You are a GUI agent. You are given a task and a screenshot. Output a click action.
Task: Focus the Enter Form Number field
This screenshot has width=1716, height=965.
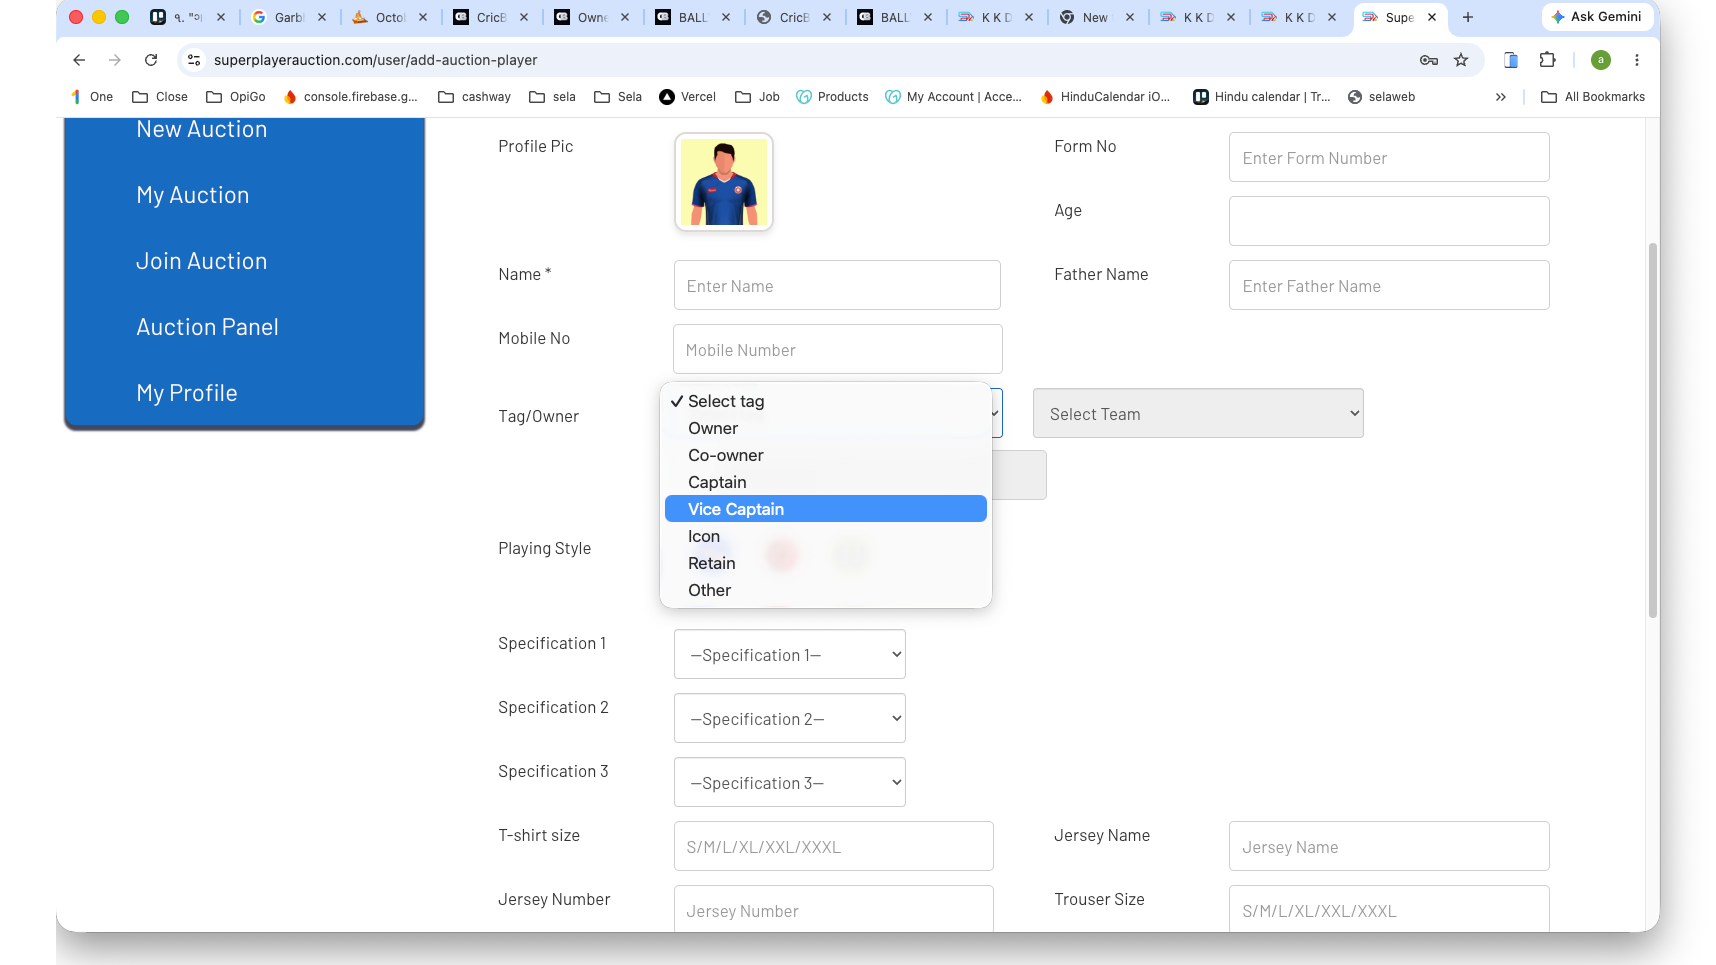coord(1389,157)
